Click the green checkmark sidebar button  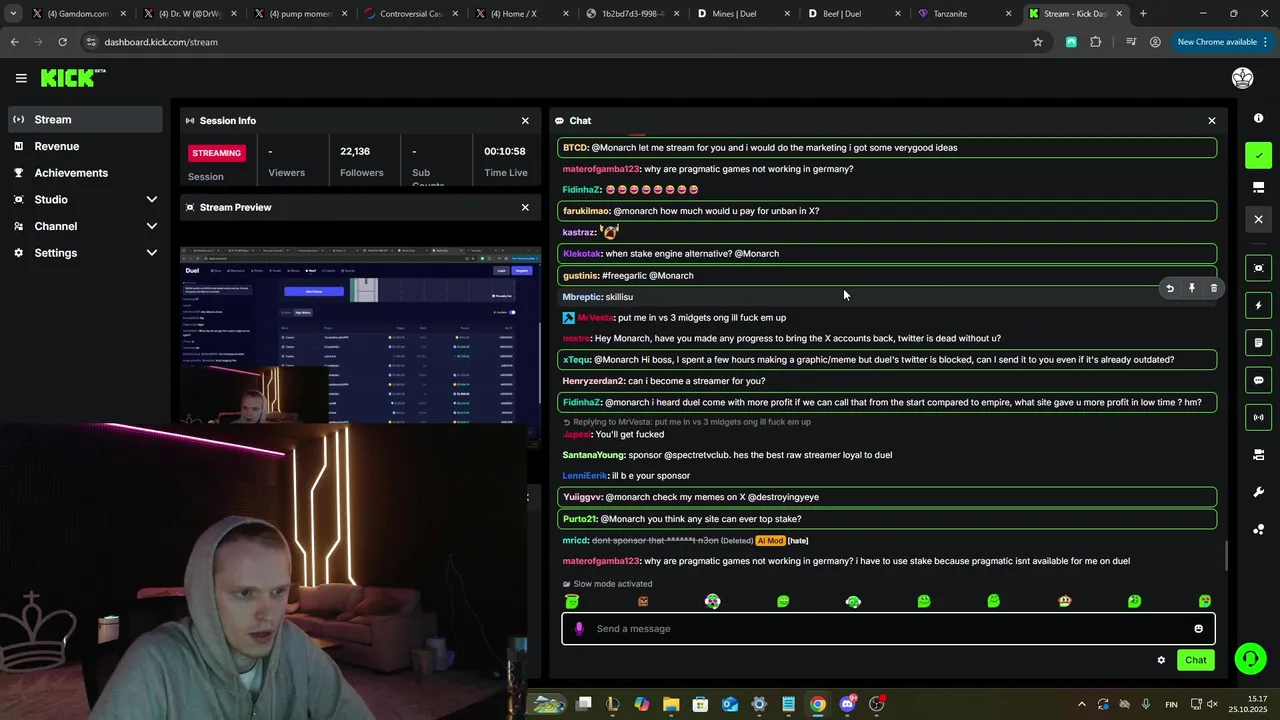[1259, 155]
